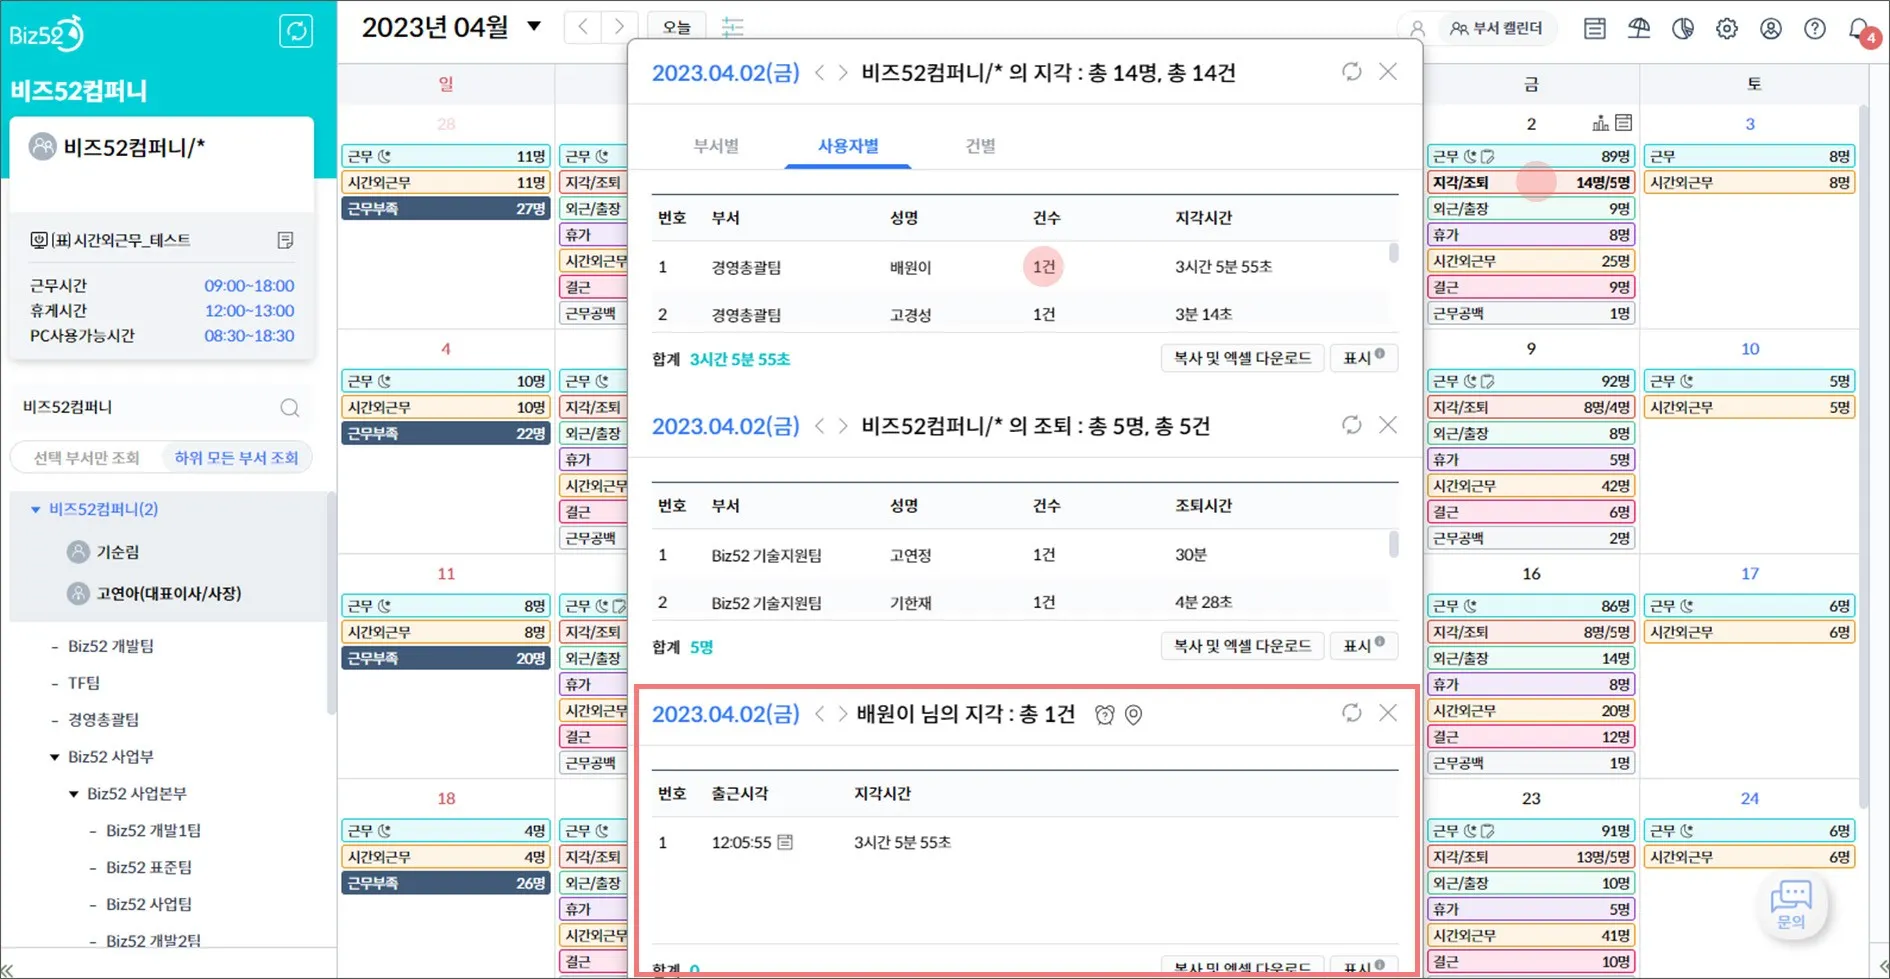Click the search magnifier next to 비즈52컴퍼니
Image resolution: width=1890 pixels, height=979 pixels.
pos(290,407)
